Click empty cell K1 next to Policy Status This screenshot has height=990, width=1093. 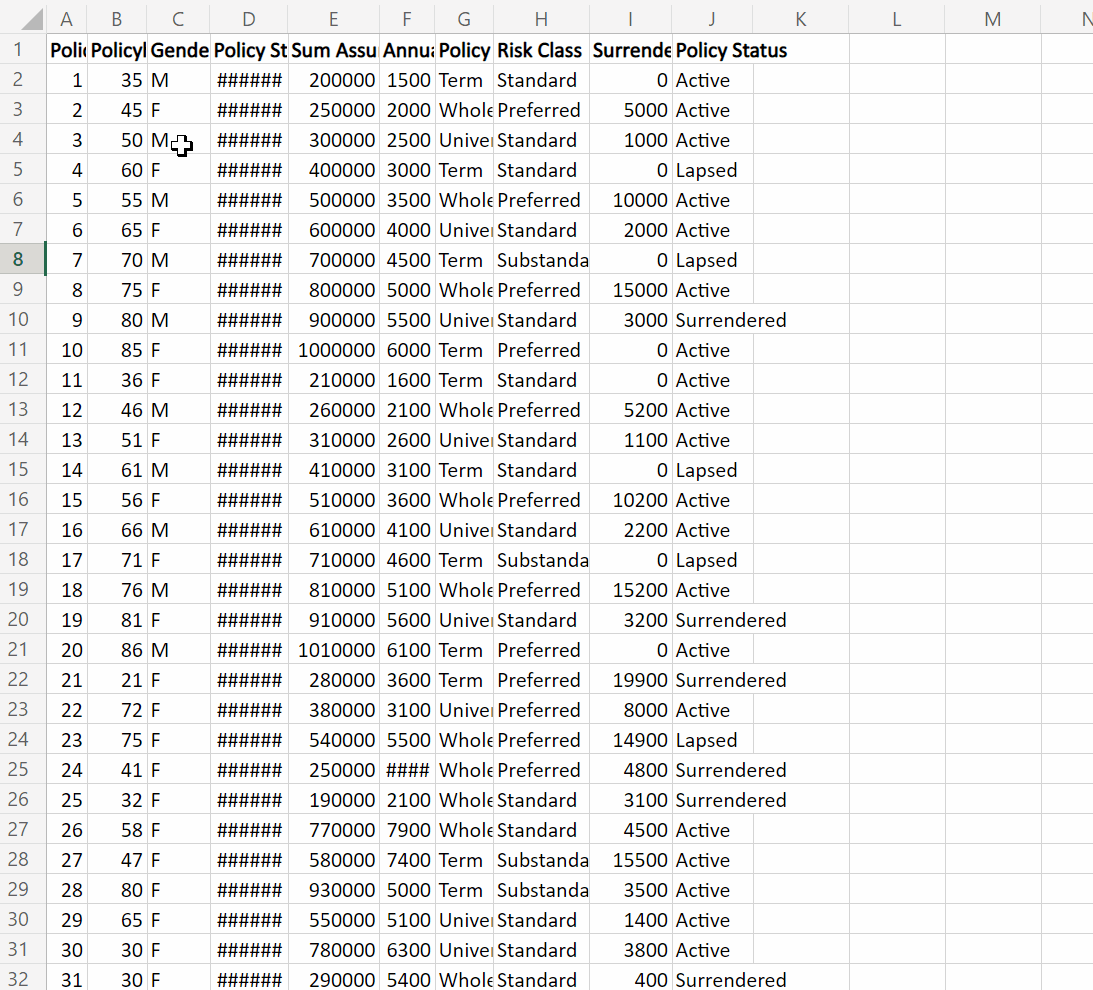pos(800,50)
